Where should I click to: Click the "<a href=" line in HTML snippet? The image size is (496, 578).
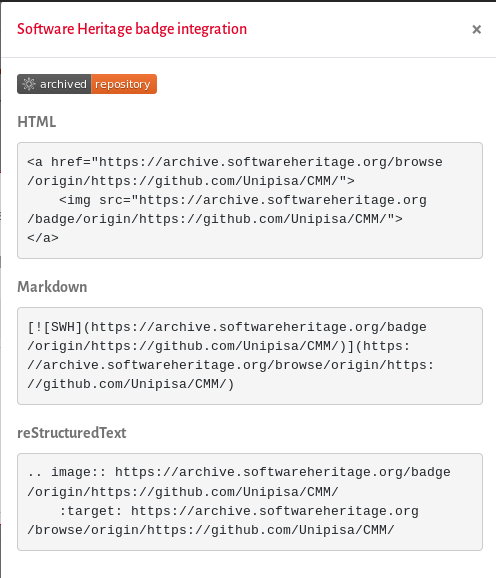[235, 162]
